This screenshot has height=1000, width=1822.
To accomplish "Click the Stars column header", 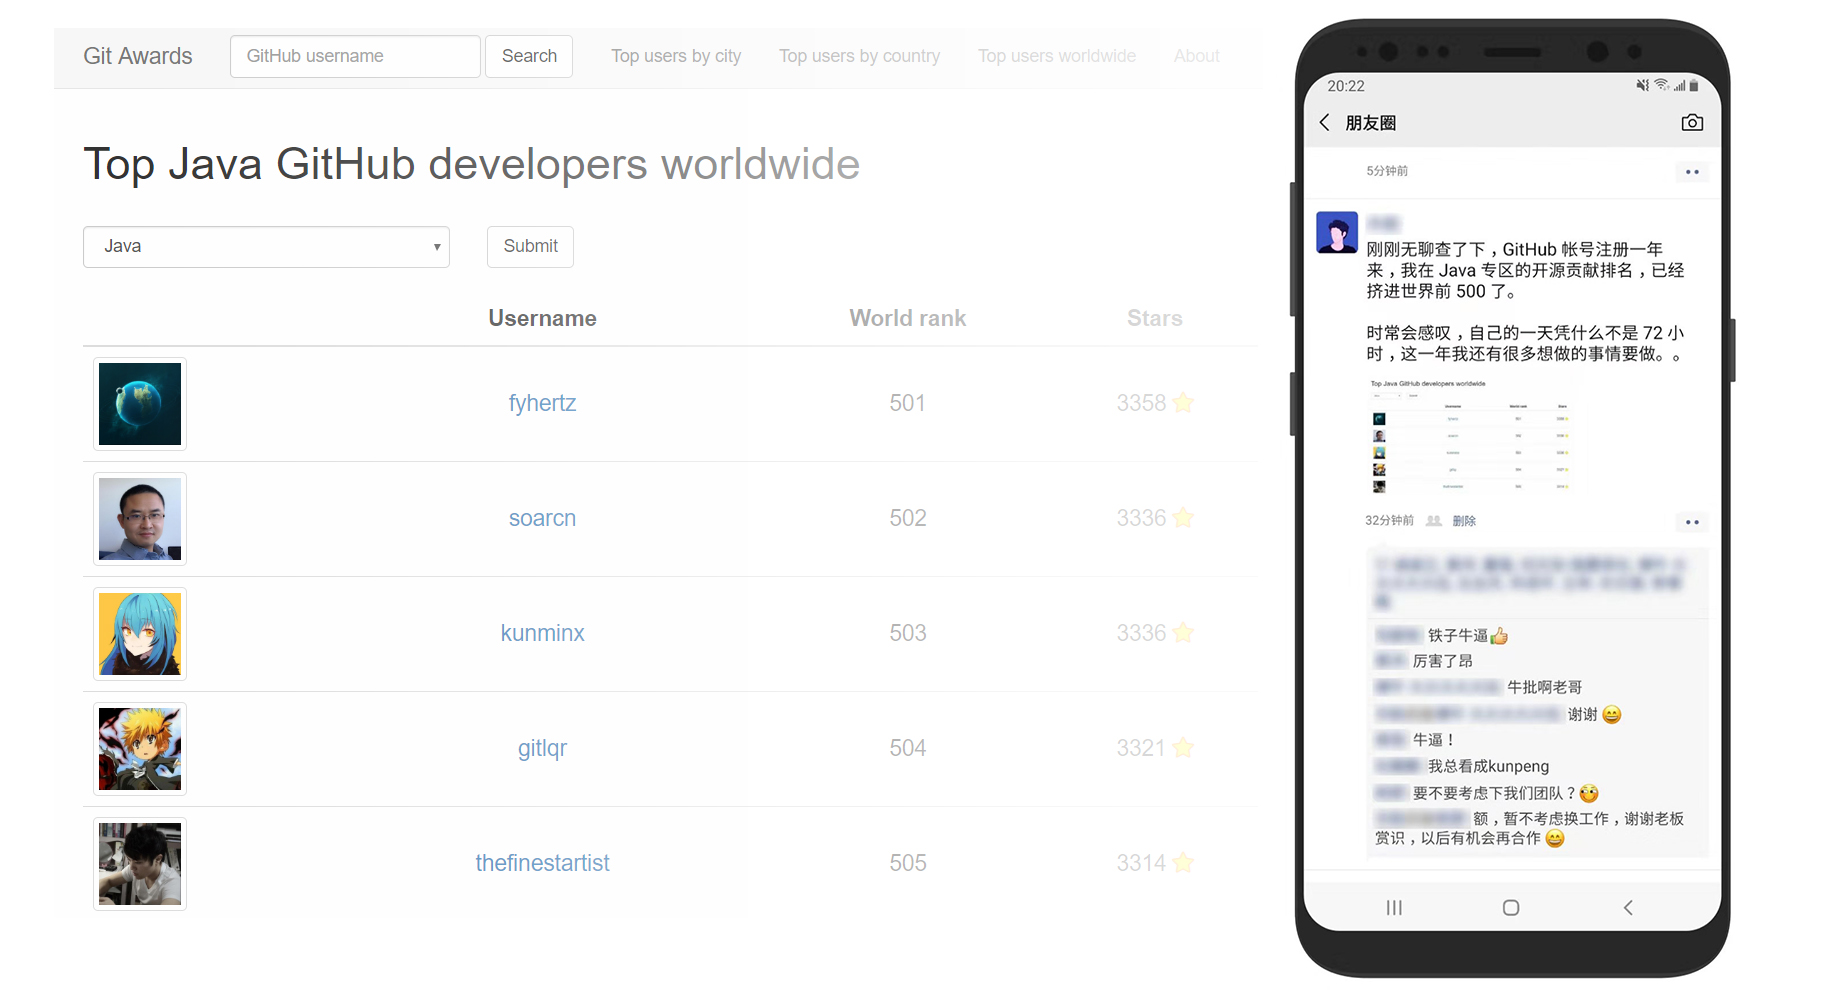I will 1155,318.
